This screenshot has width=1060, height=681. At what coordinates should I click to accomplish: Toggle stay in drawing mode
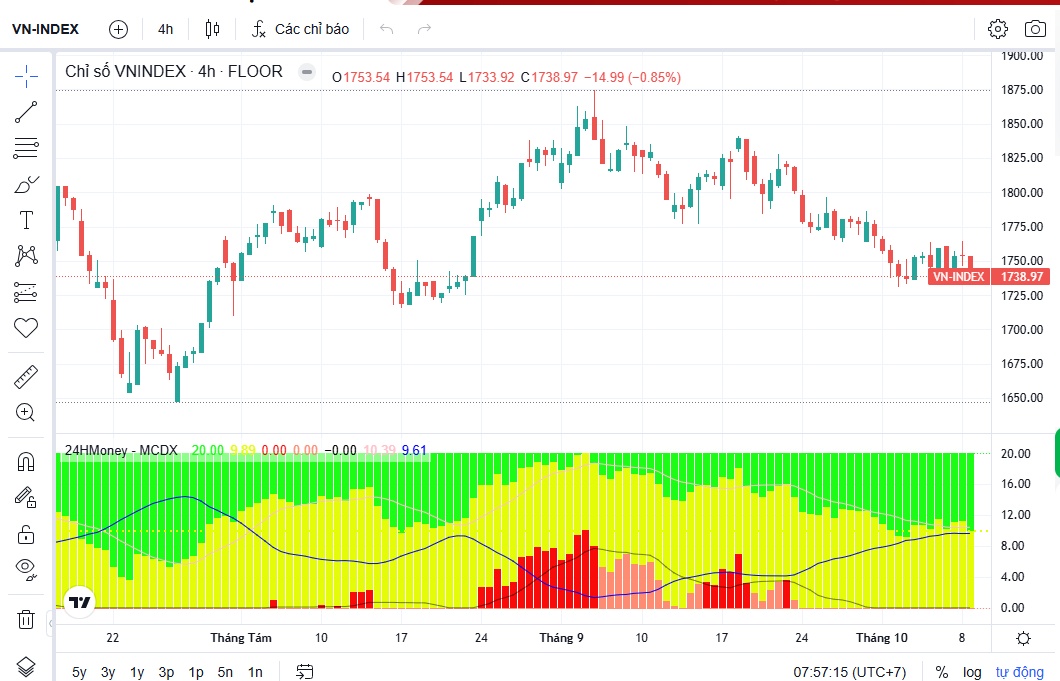coord(26,498)
